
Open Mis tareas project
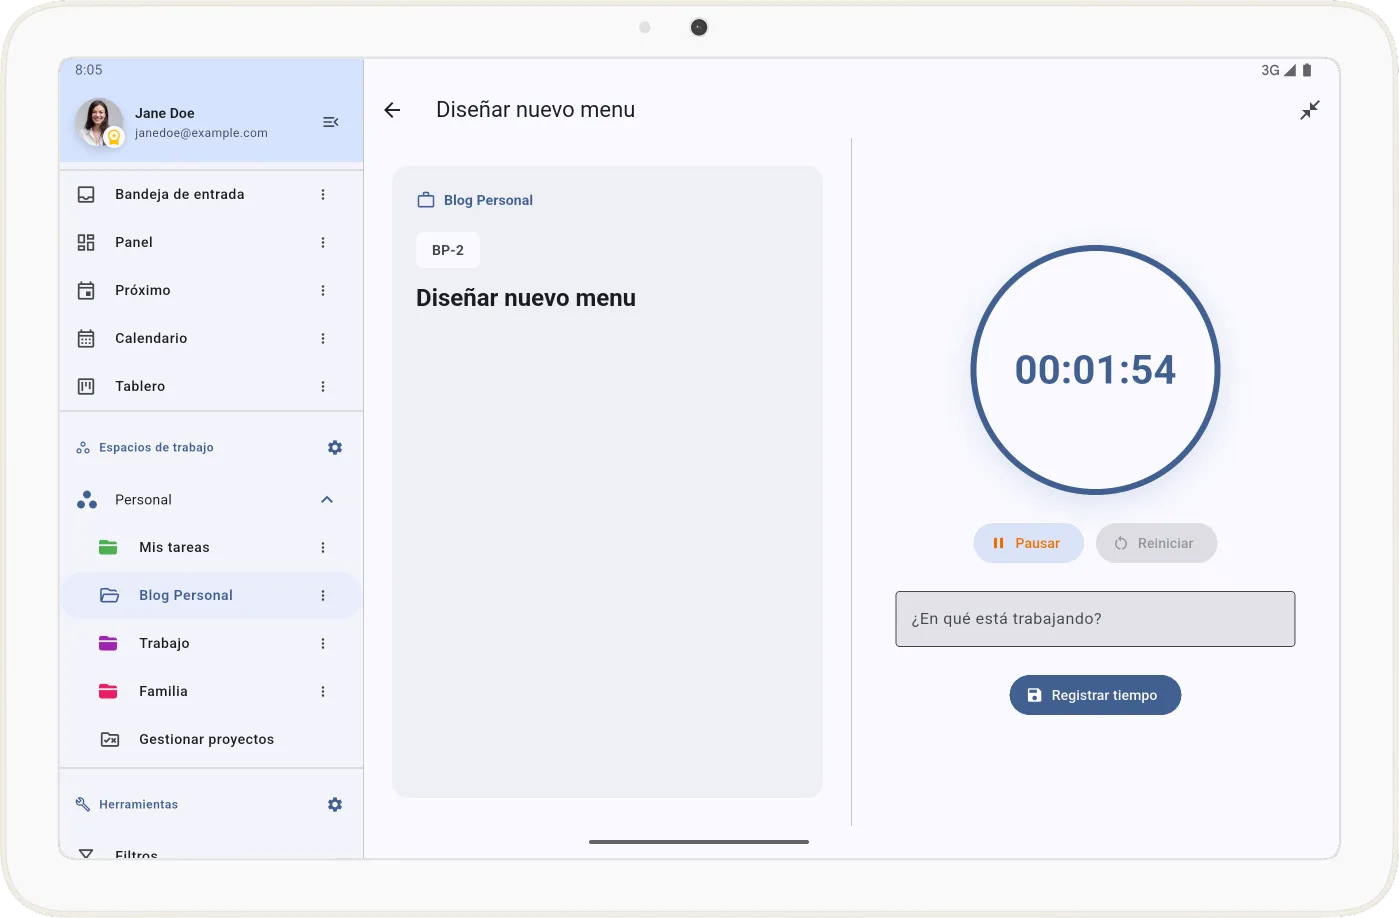(211, 547)
